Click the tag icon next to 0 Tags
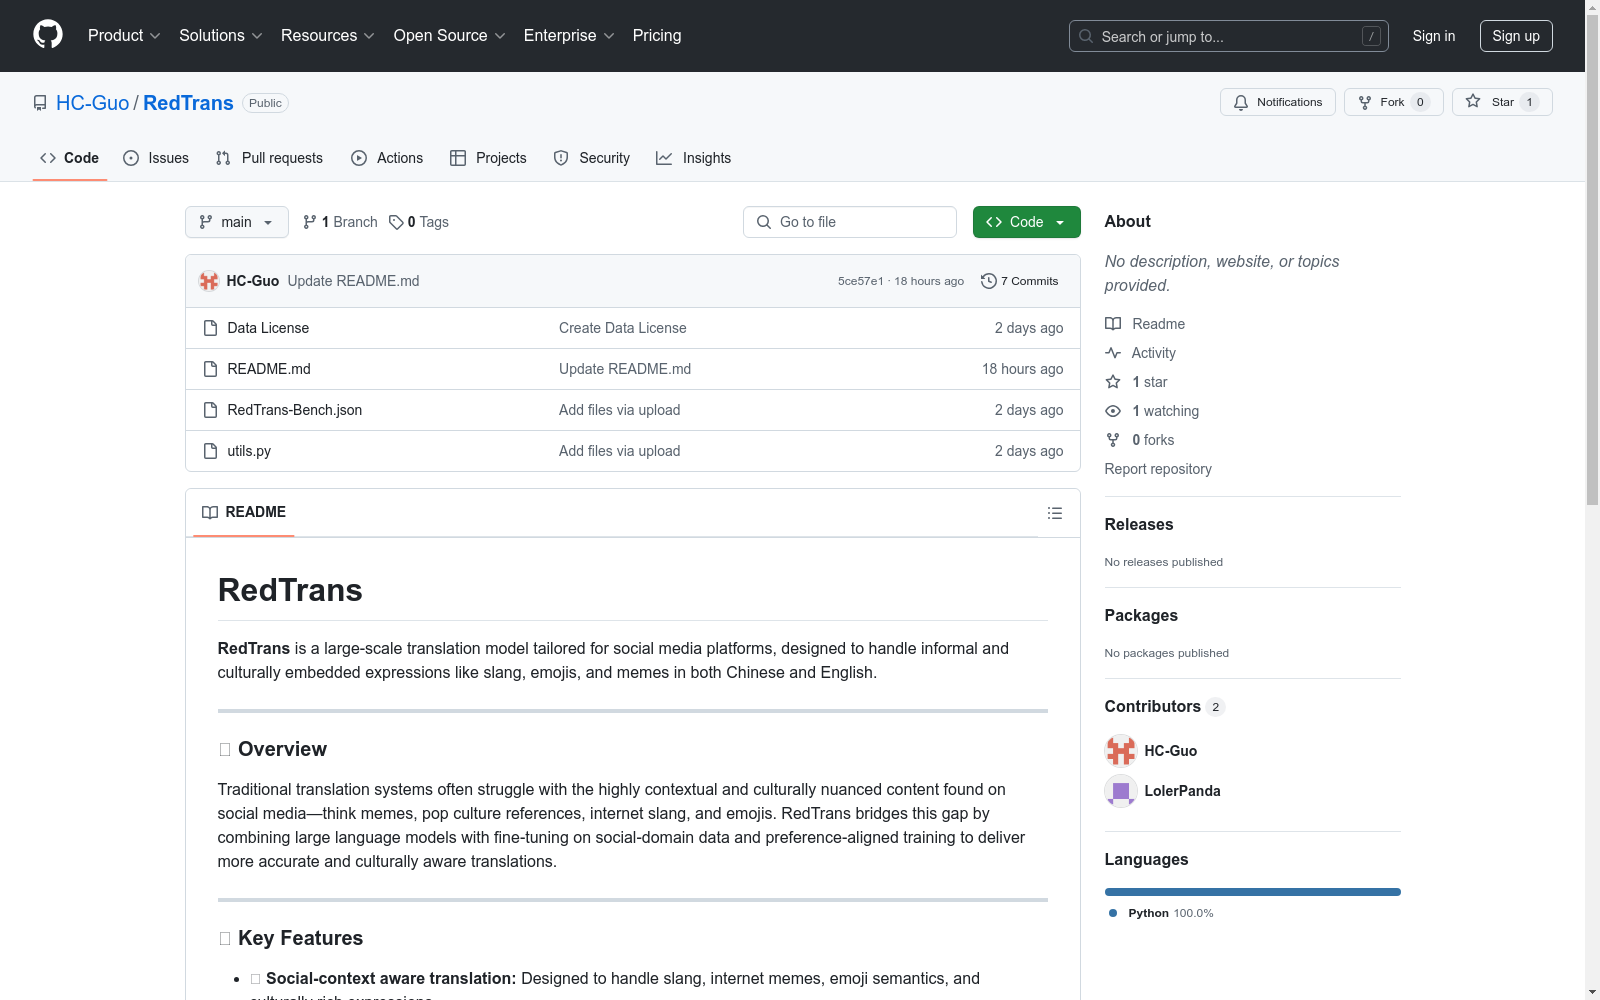Image resolution: width=1600 pixels, height=1000 pixels. click(396, 222)
